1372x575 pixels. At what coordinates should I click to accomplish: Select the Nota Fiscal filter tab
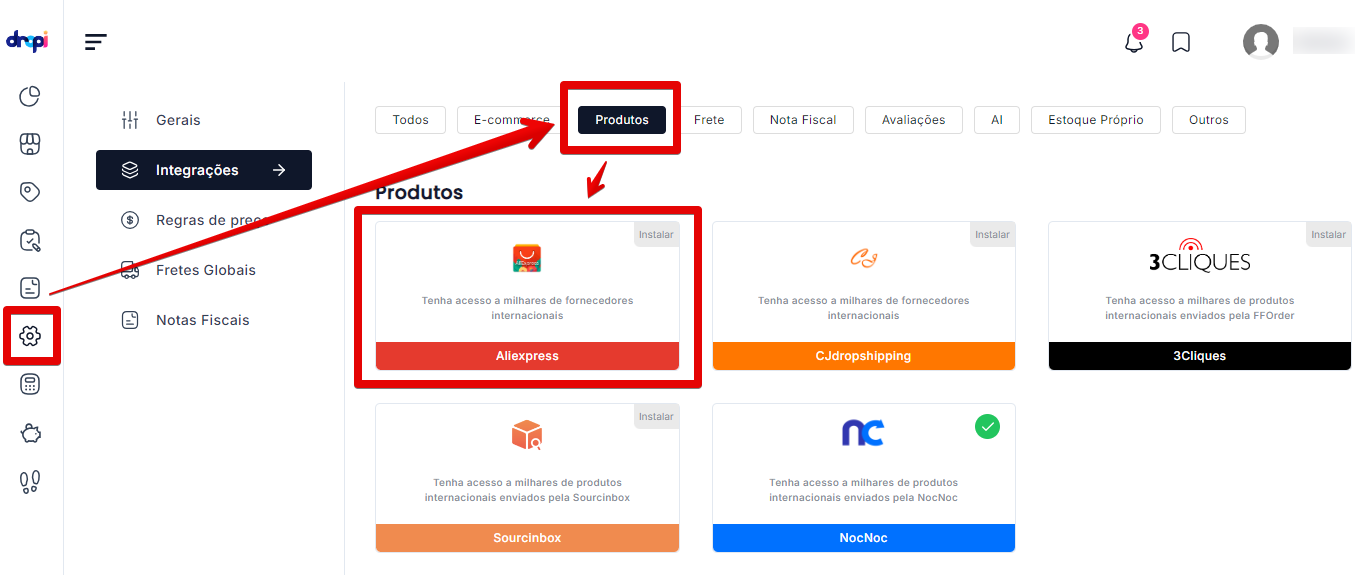pyautogui.click(x=803, y=120)
